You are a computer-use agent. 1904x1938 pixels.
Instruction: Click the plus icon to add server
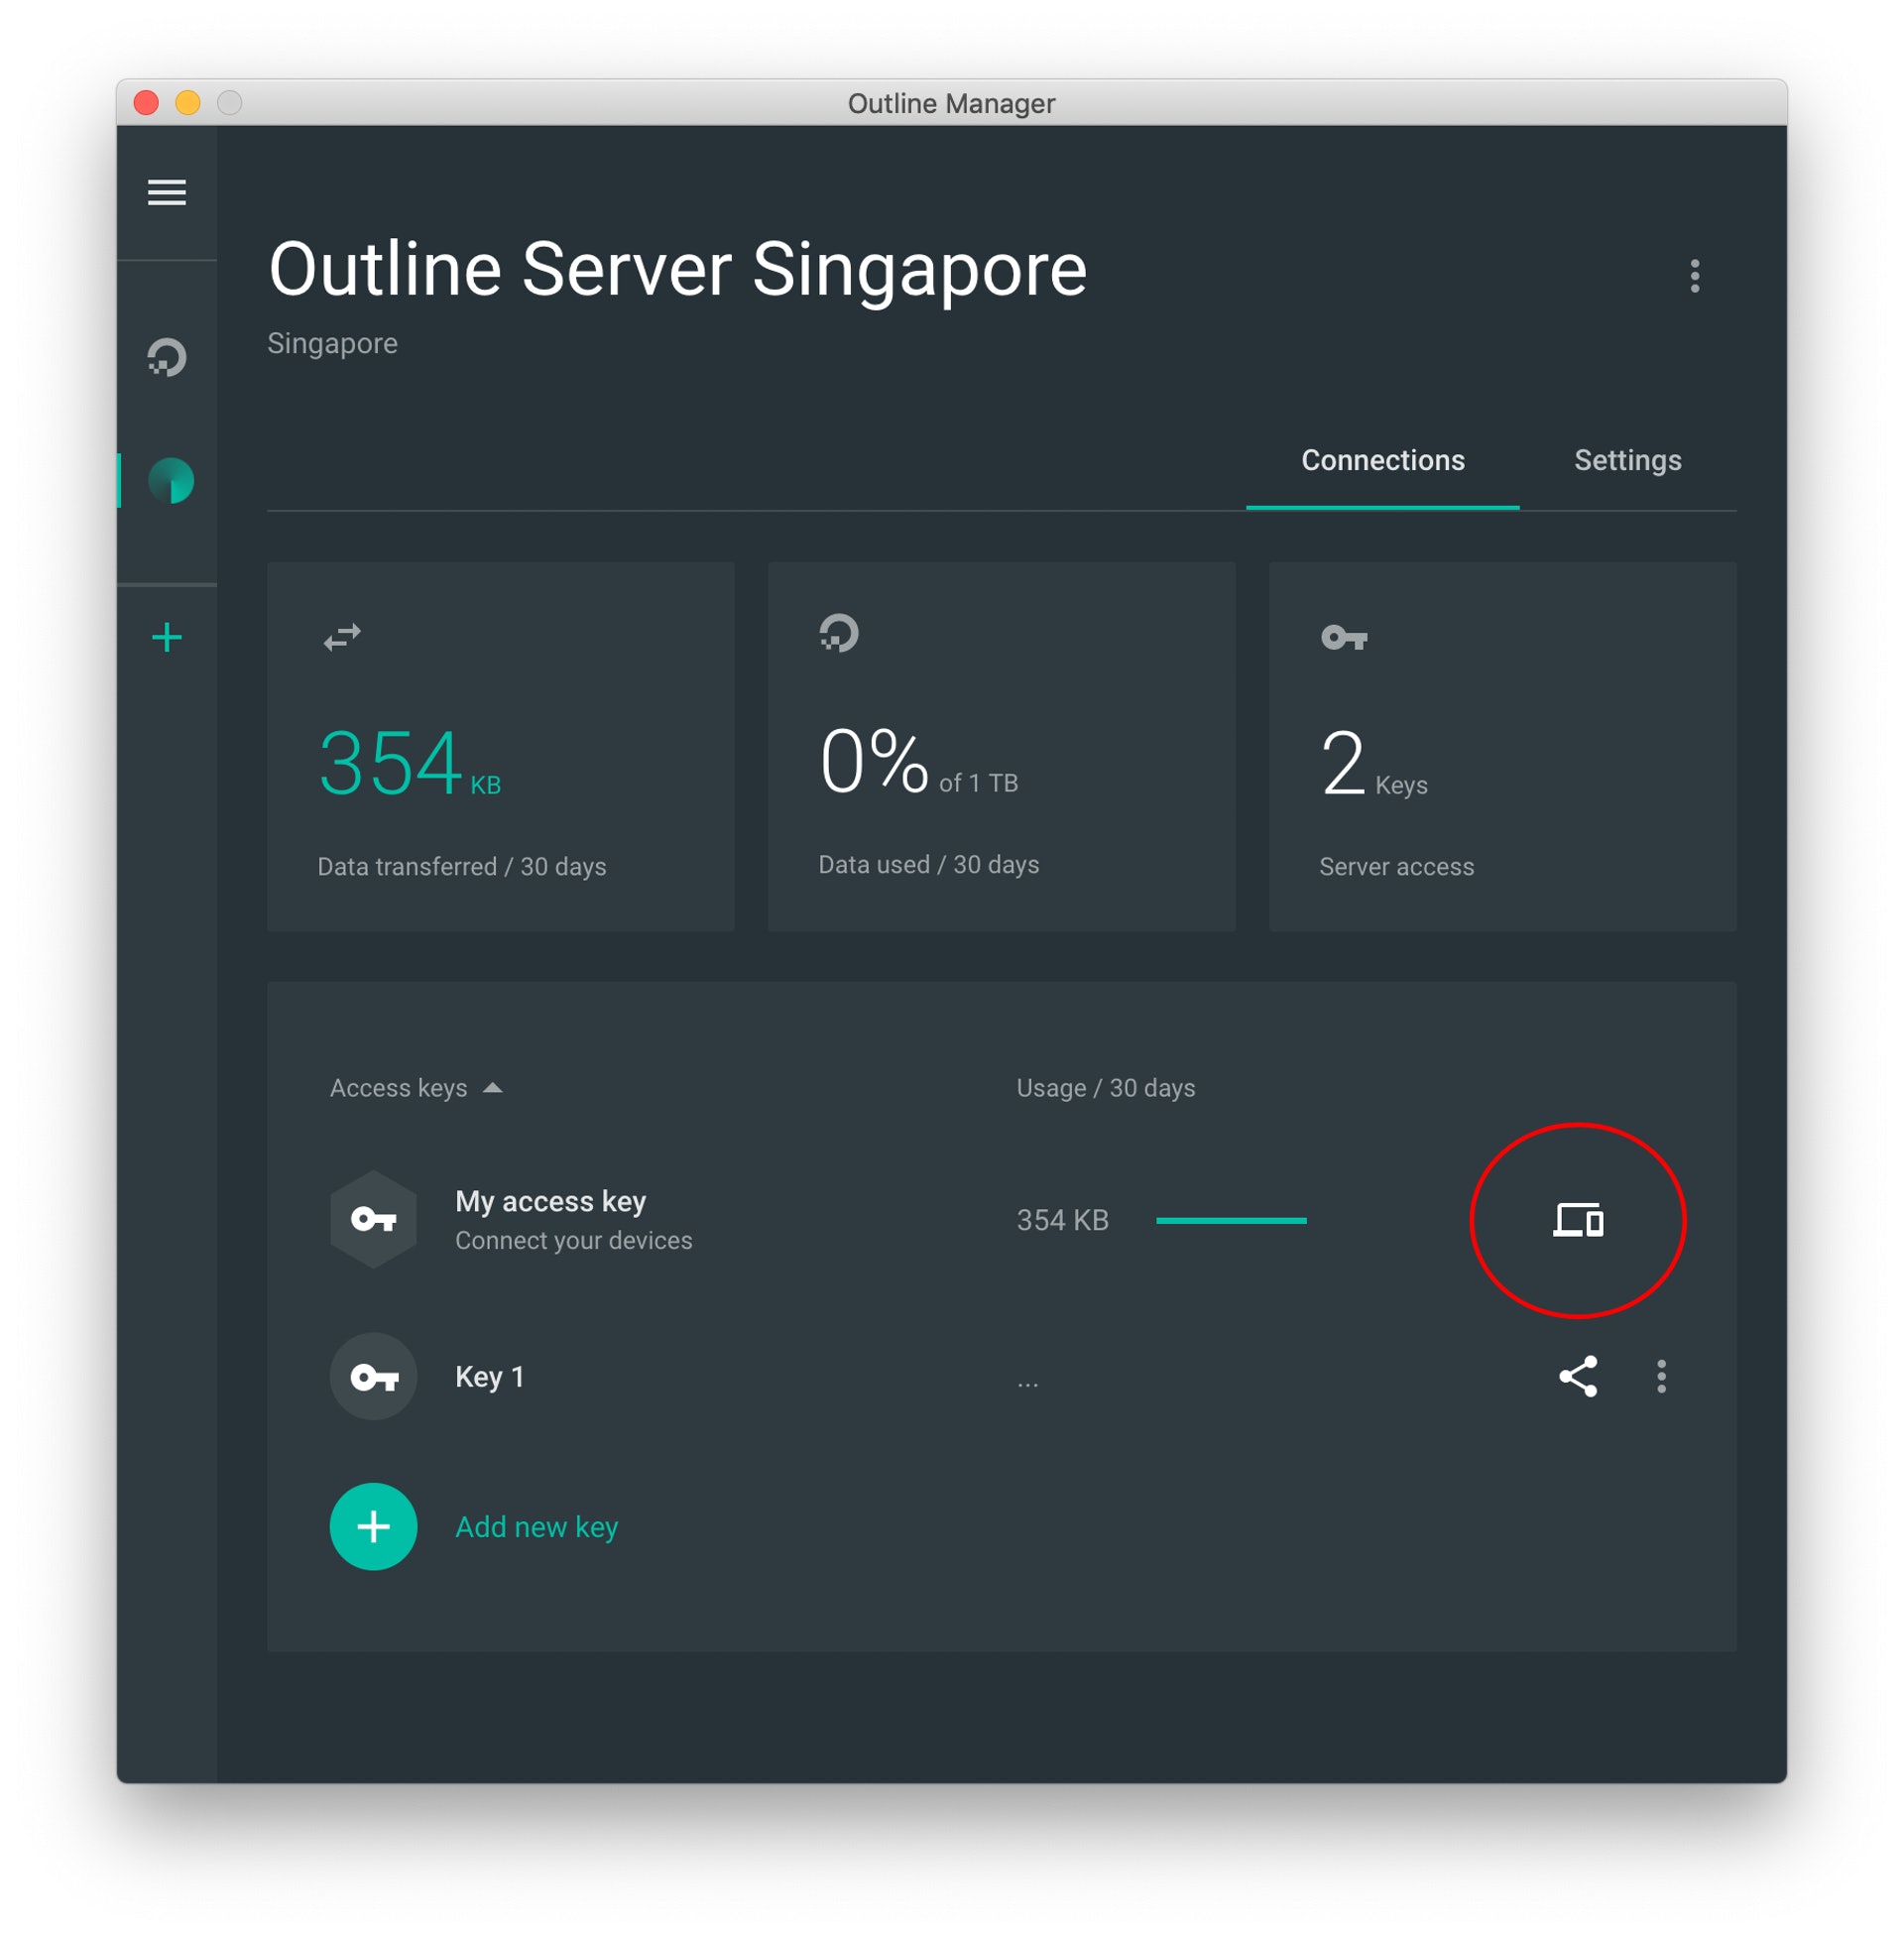point(167,638)
